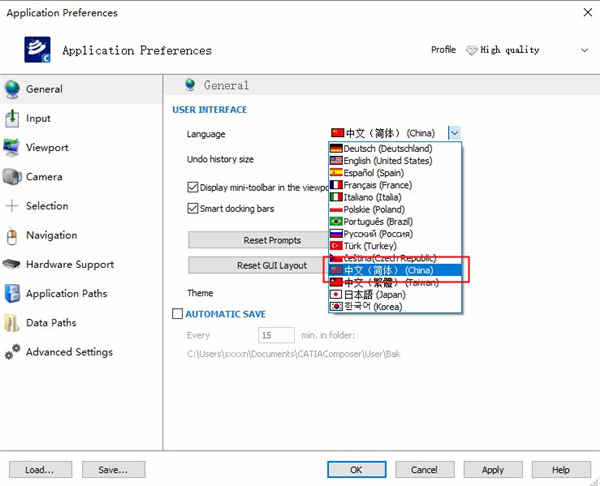Click the Italy flag icon

point(336,197)
